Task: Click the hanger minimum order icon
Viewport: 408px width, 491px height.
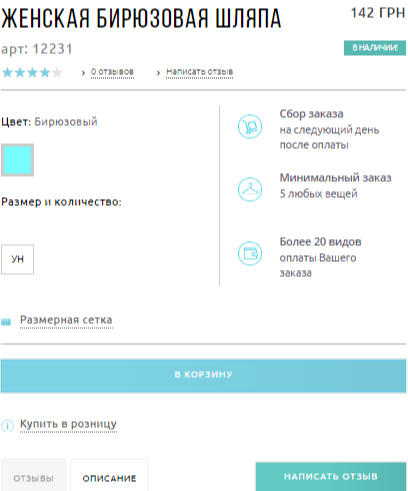Action: [x=250, y=189]
